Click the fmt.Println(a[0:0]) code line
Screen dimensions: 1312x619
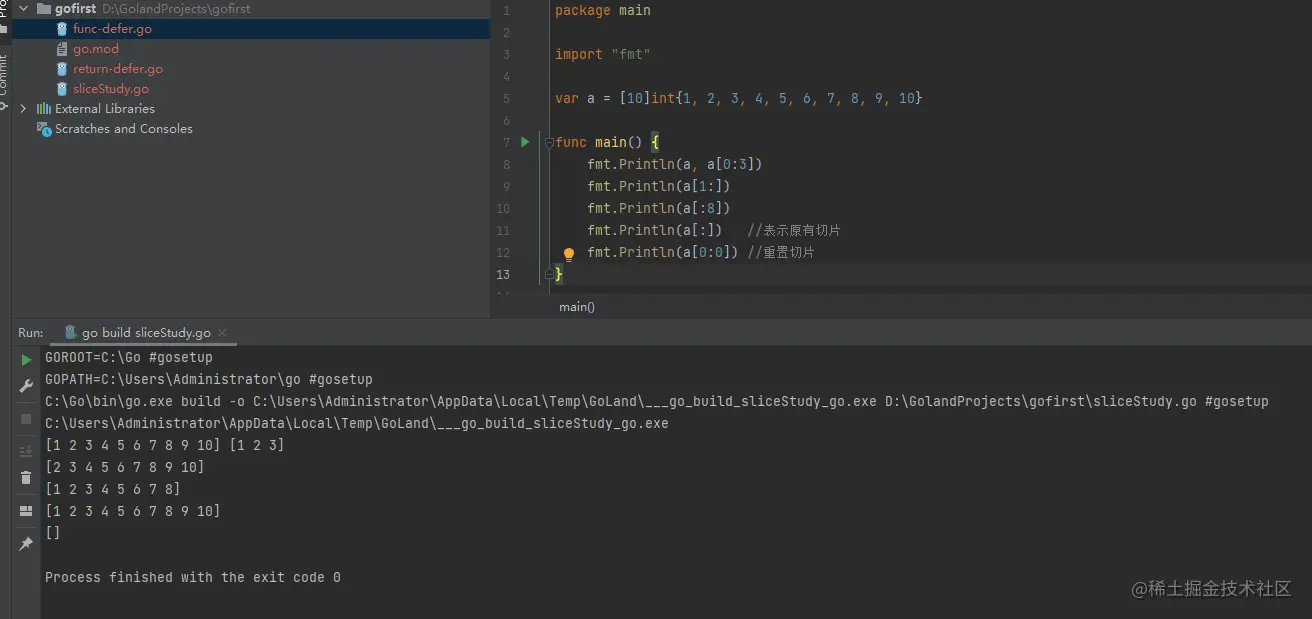click(x=663, y=252)
